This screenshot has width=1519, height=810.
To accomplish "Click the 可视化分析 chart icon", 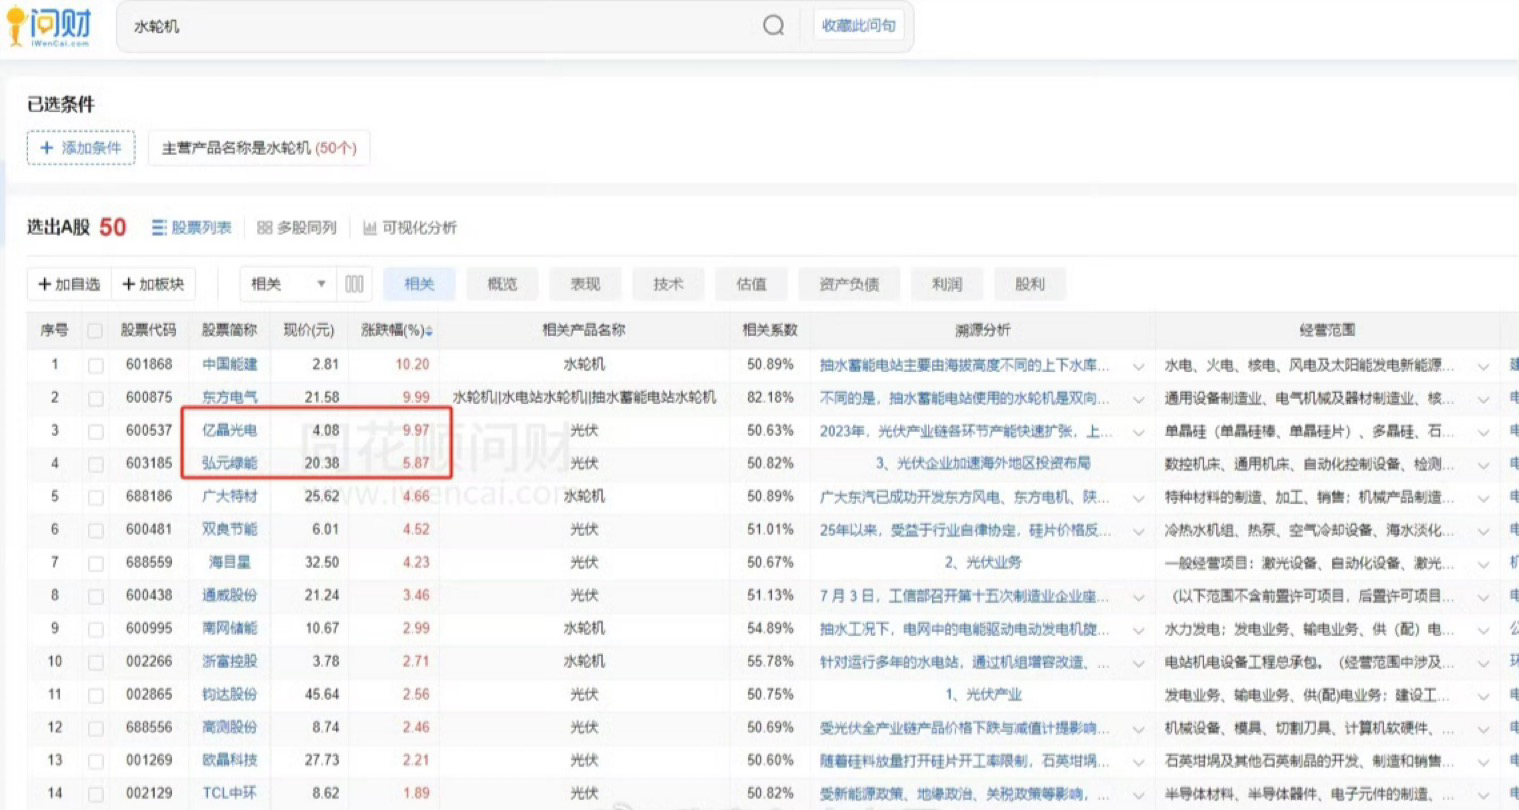I will coord(370,228).
